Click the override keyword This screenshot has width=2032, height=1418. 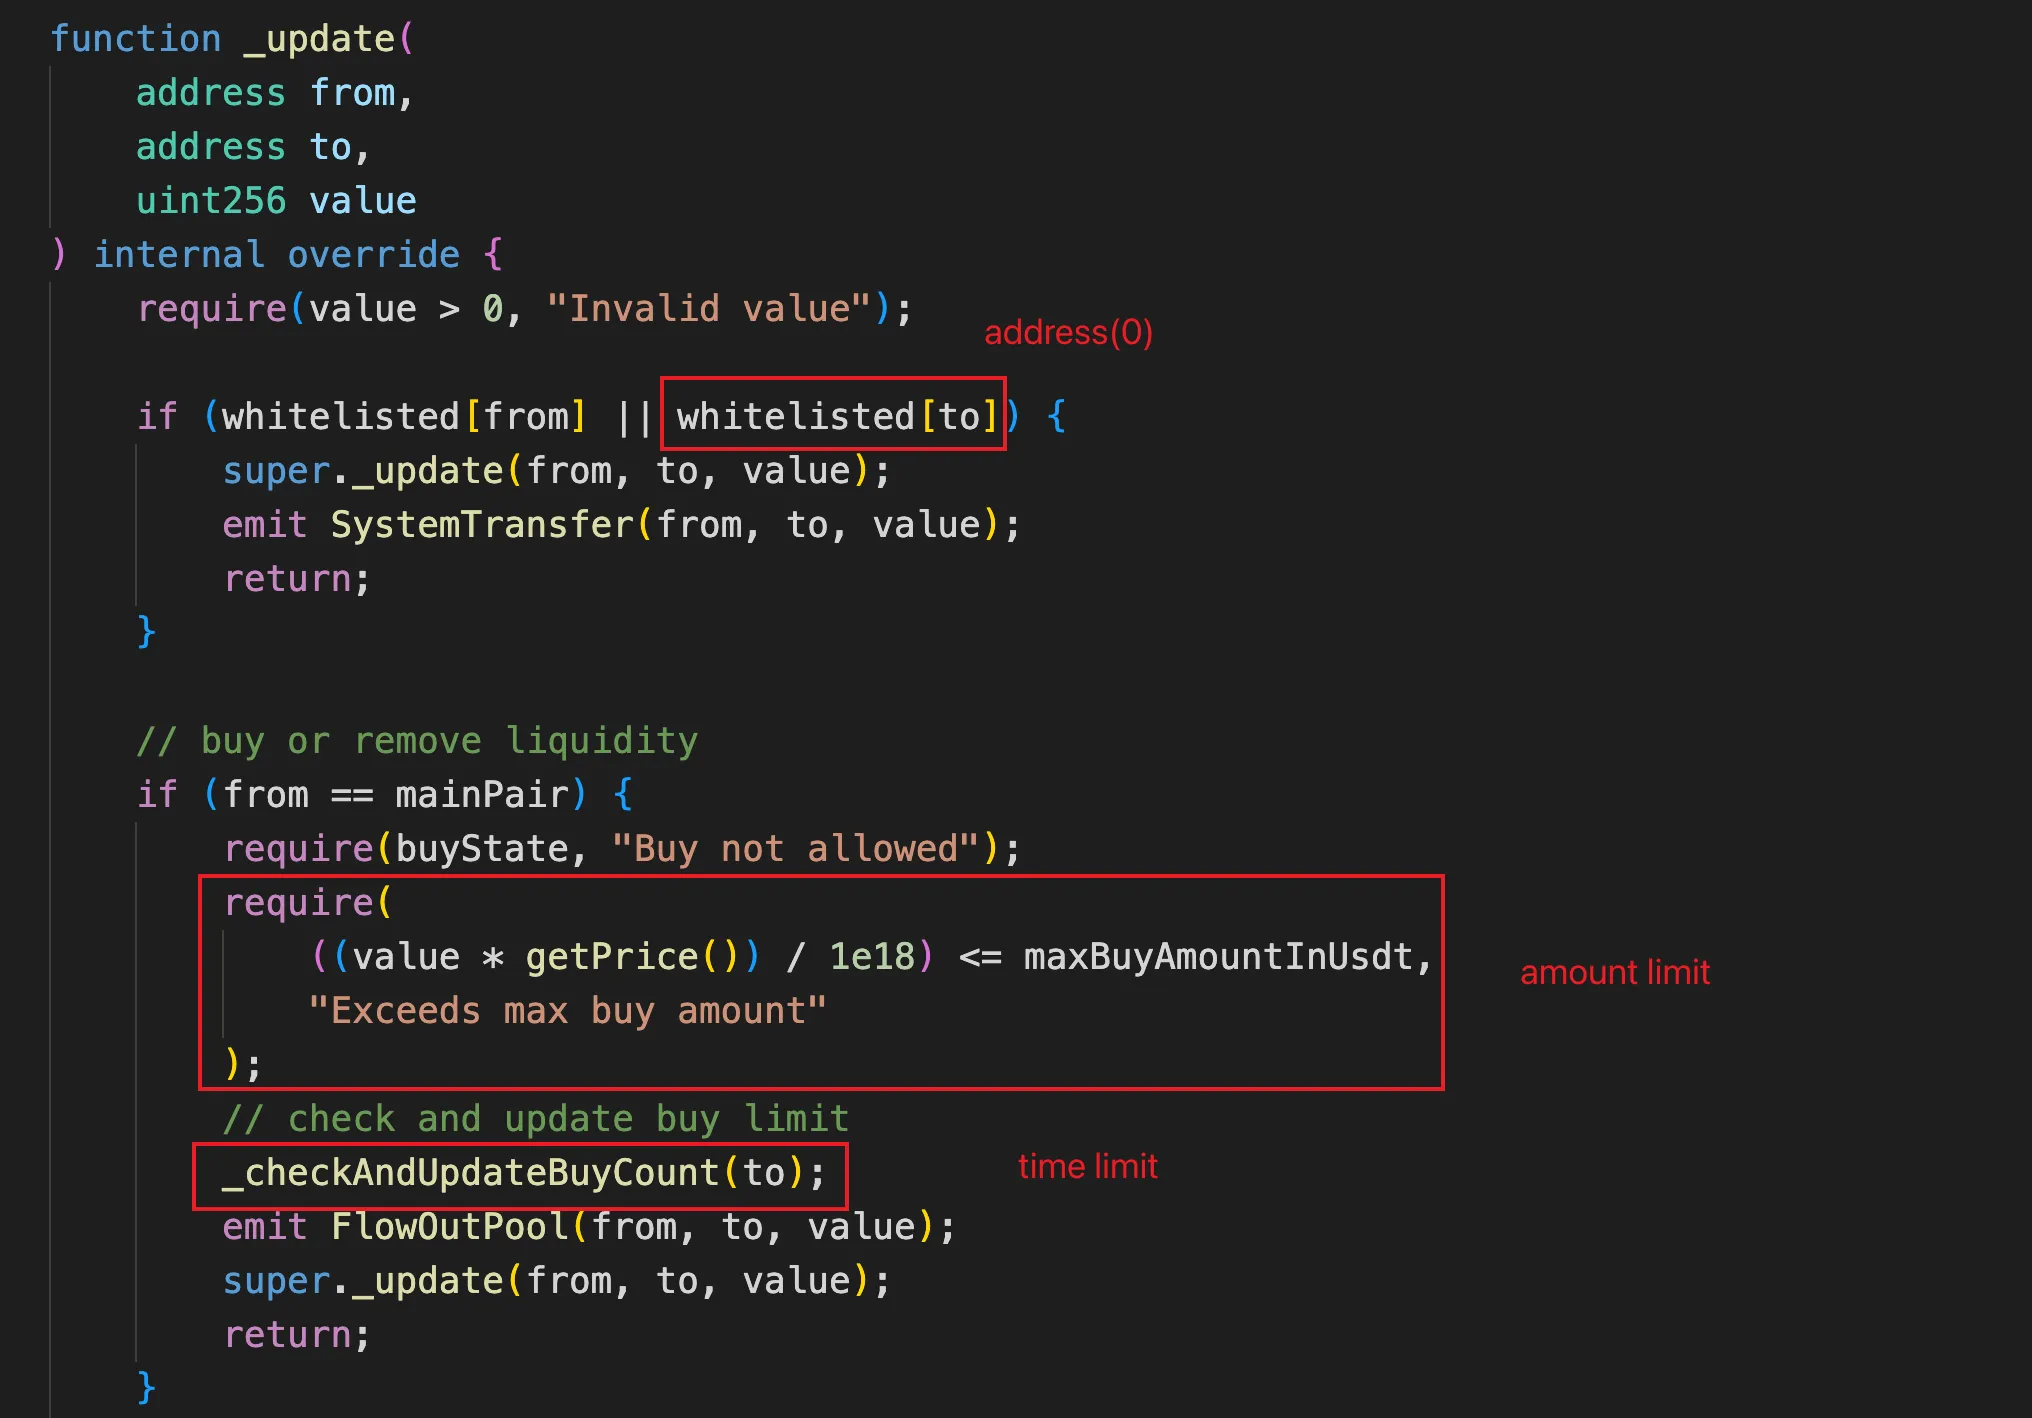click(373, 255)
